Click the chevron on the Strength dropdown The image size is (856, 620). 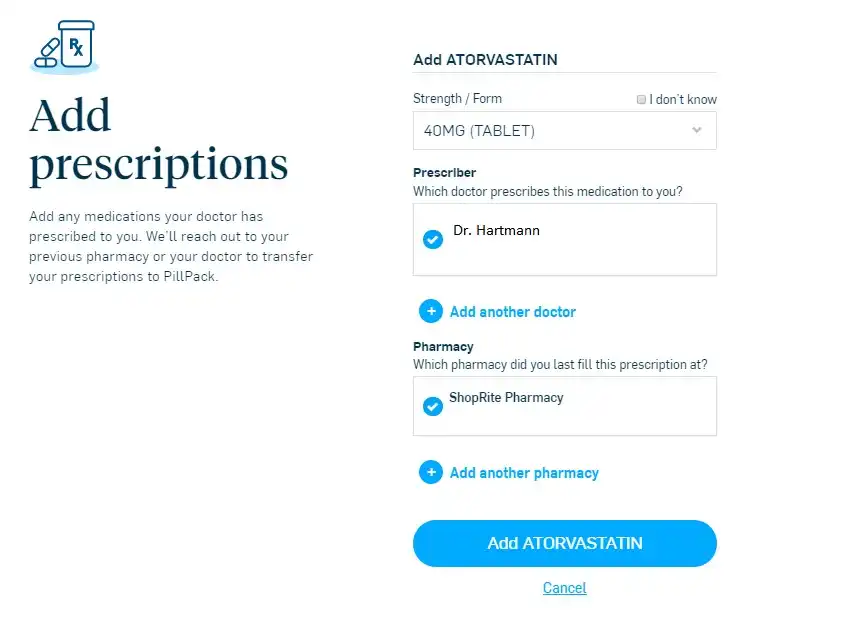click(x=697, y=130)
